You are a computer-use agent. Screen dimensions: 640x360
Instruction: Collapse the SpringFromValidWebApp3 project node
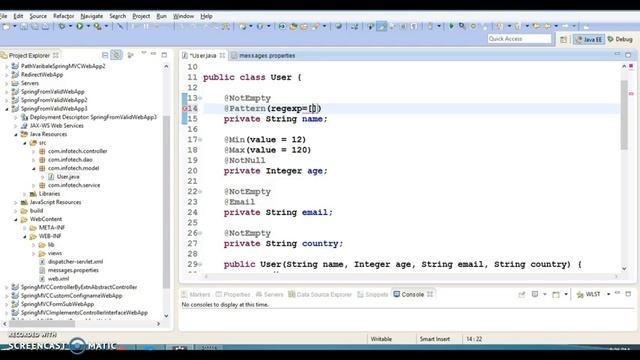(7, 109)
